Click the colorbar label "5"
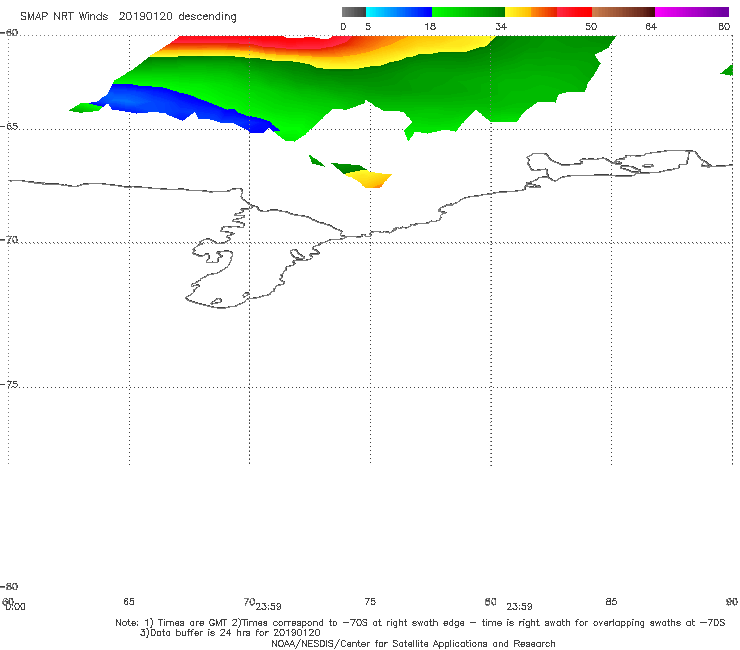The height and width of the screenshot is (650, 740). (368, 26)
